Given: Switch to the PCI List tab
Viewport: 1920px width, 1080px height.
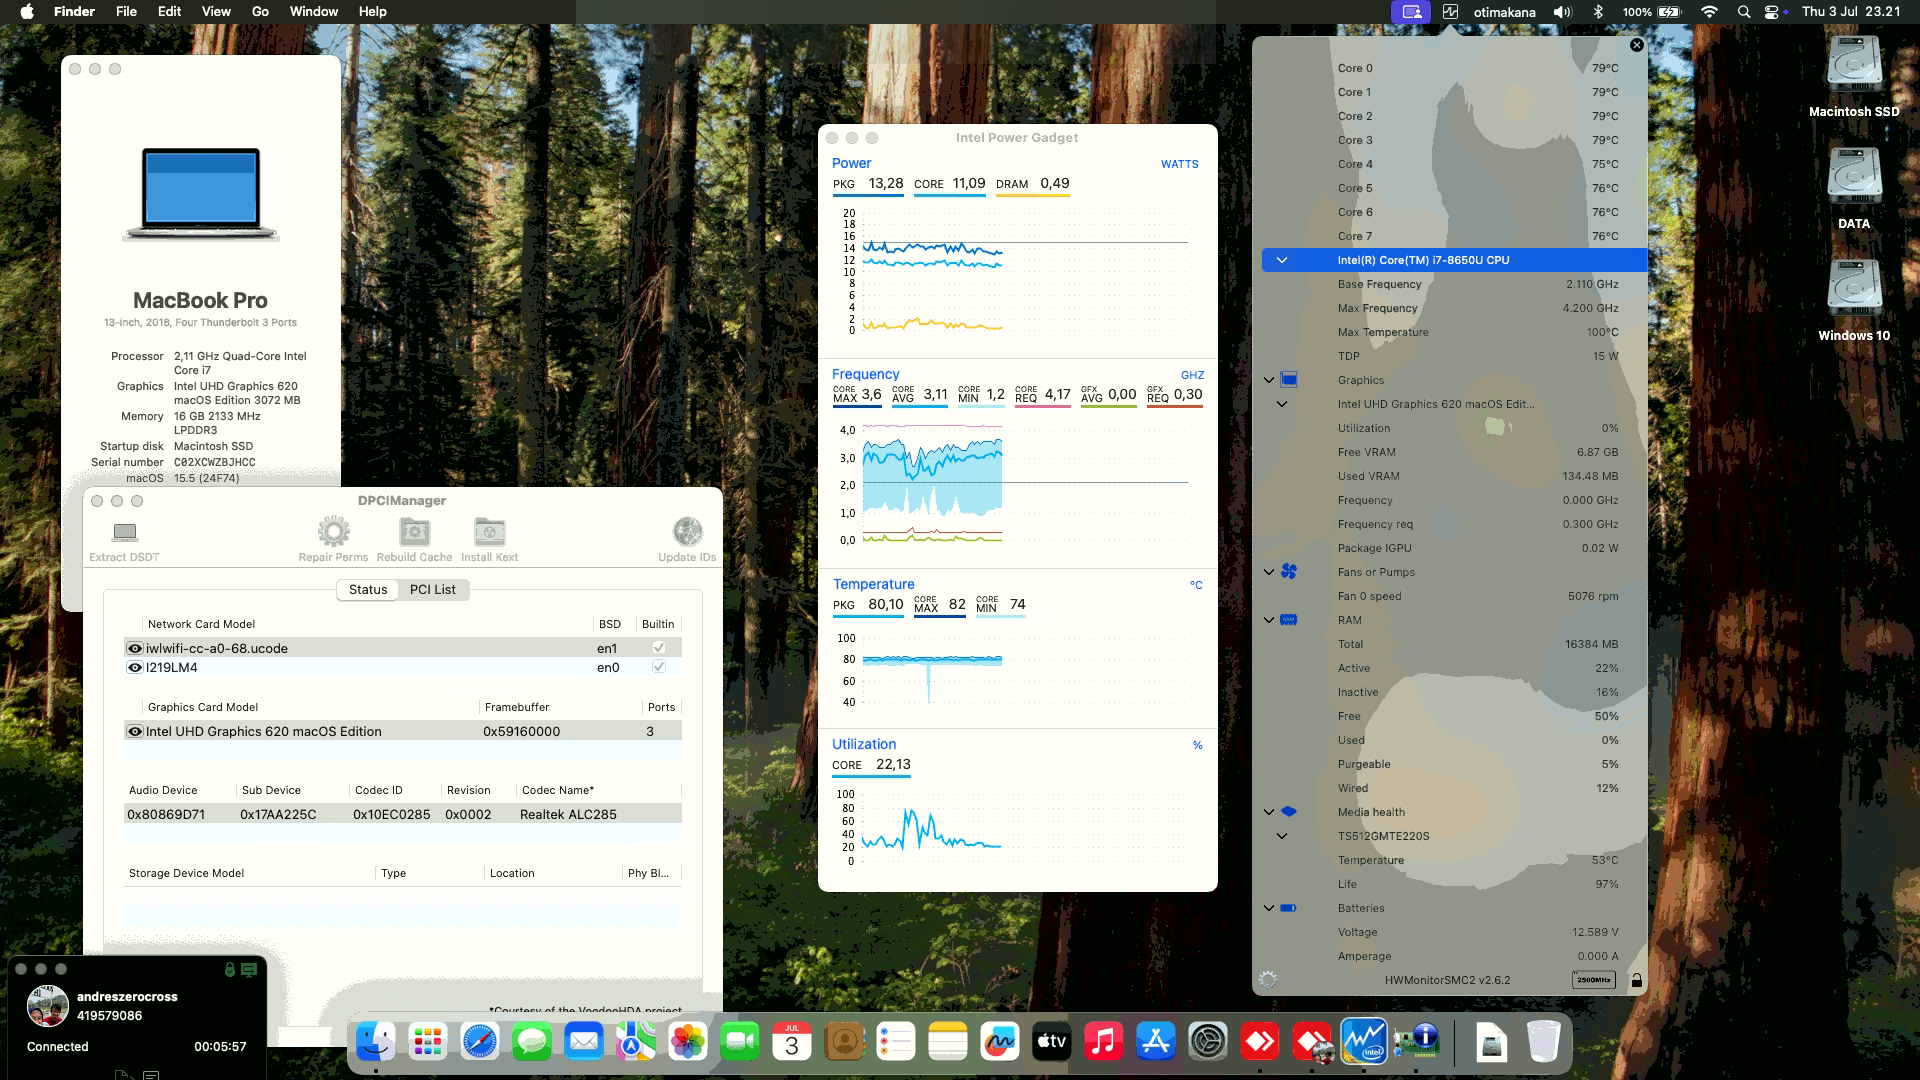Looking at the screenshot, I should [x=432, y=590].
